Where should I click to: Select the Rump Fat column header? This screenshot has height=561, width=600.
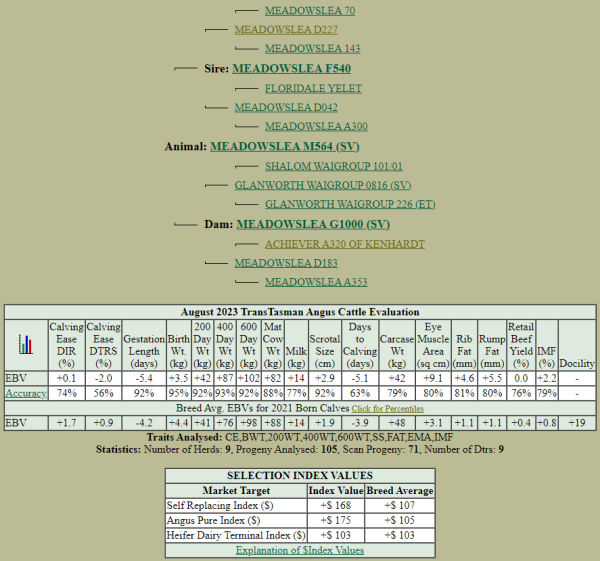492,345
